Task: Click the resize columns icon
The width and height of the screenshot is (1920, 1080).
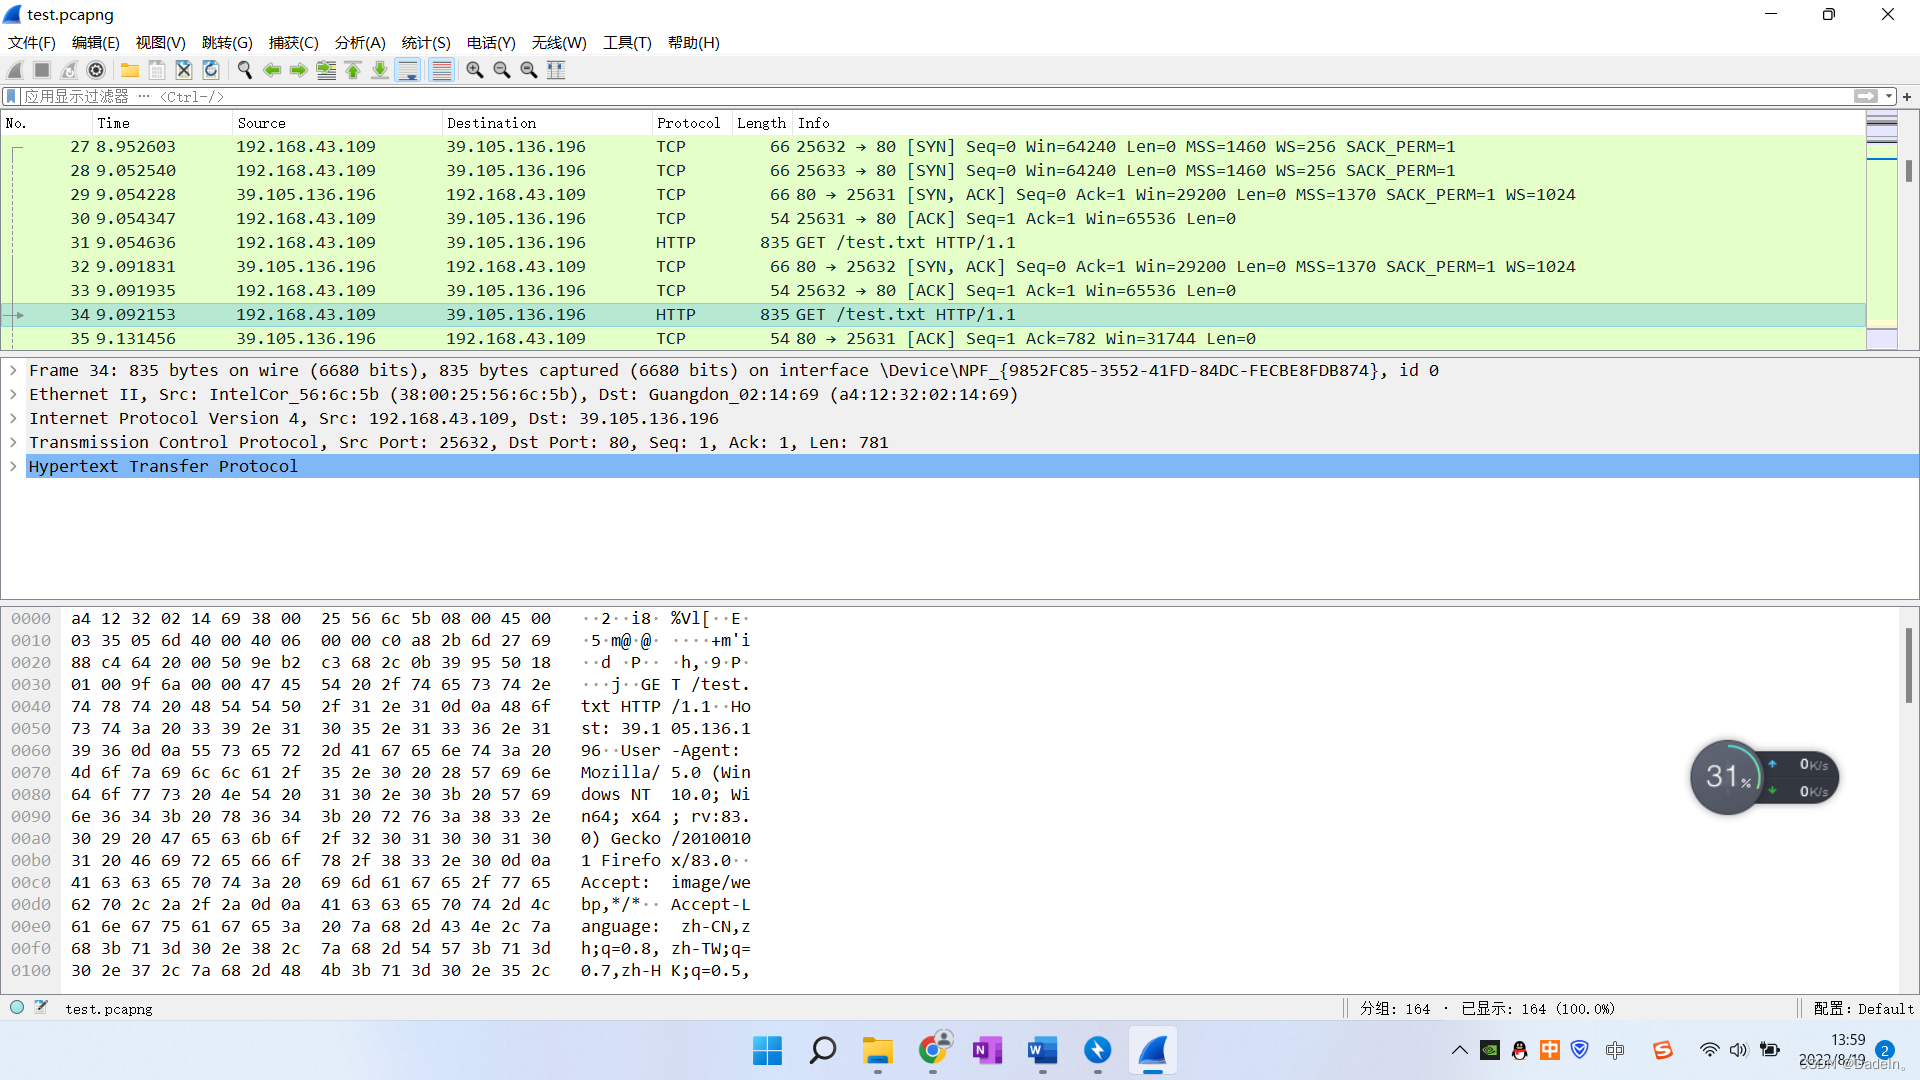Action: (556, 70)
